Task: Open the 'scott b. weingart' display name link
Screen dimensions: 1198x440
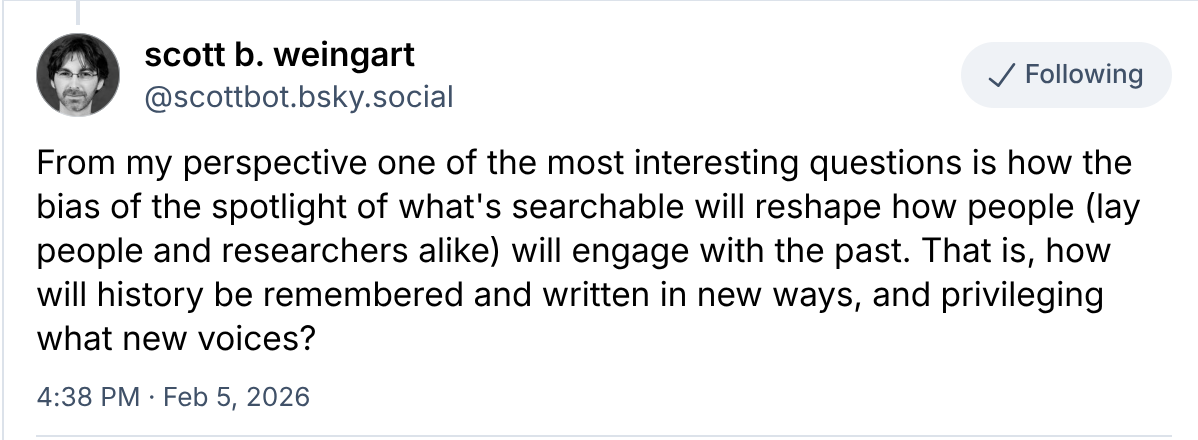Action: pyautogui.click(x=279, y=56)
